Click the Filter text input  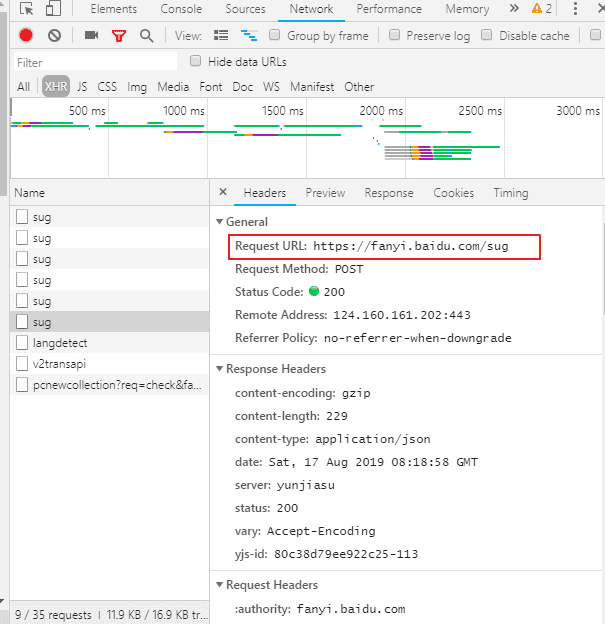(x=95, y=62)
